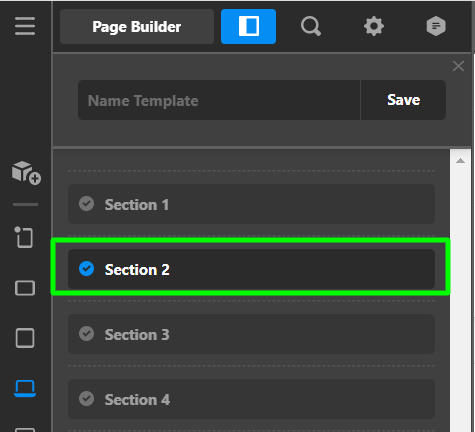Check the Section 1 checkmark
The image size is (475, 432).
(x=87, y=204)
